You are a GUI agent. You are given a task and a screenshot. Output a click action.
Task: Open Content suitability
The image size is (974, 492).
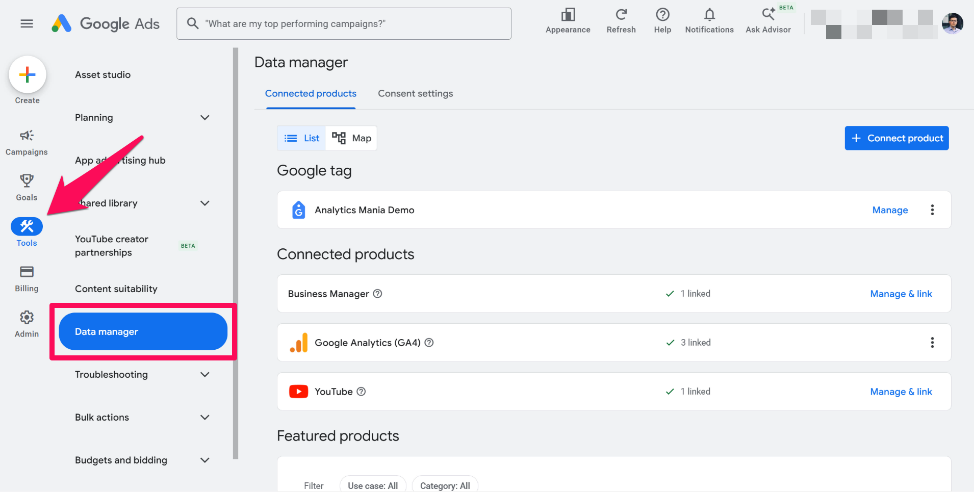[116, 289]
